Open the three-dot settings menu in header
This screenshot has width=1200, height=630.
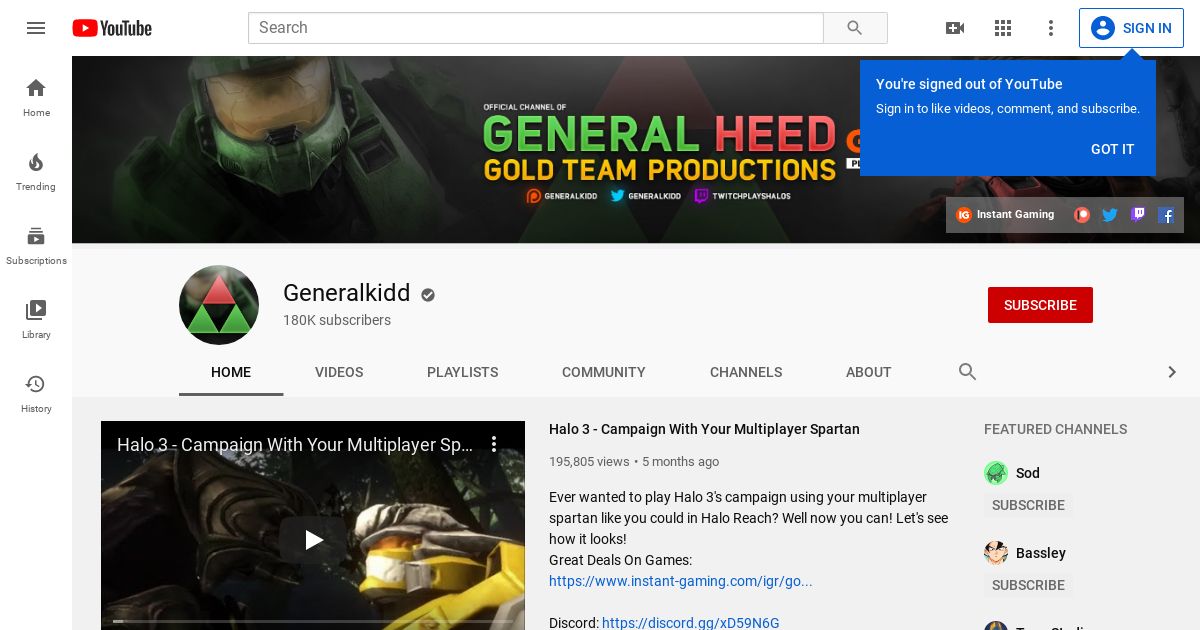click(1051, 28)
